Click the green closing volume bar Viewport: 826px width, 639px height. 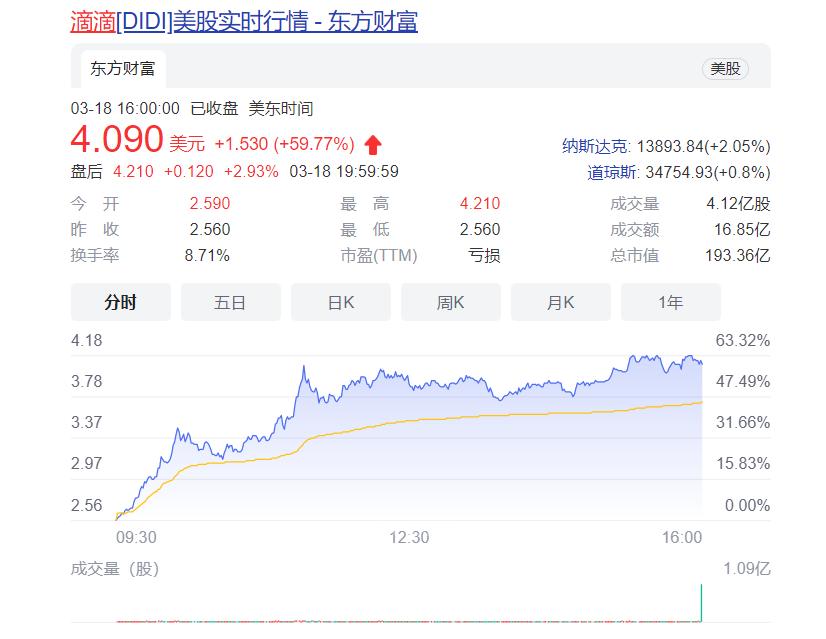[x=702, y=603]
